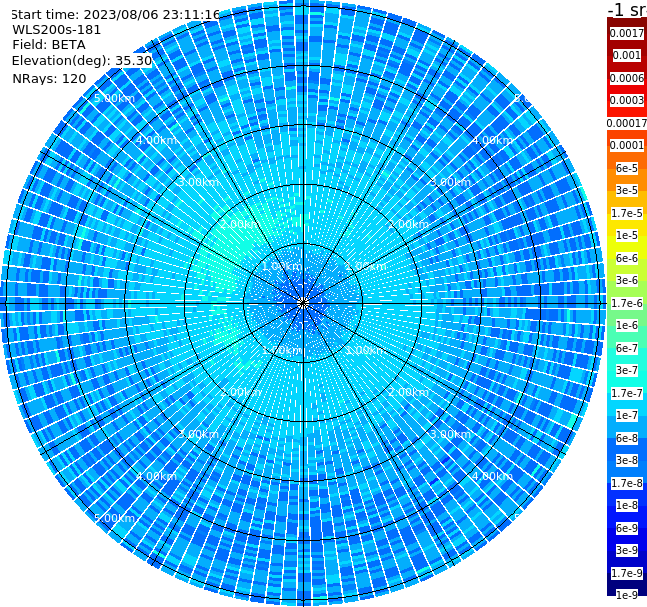The image size is (647, 607).
Task: Click the 0.0017 color bar label
Action: (x=627, y=33)
